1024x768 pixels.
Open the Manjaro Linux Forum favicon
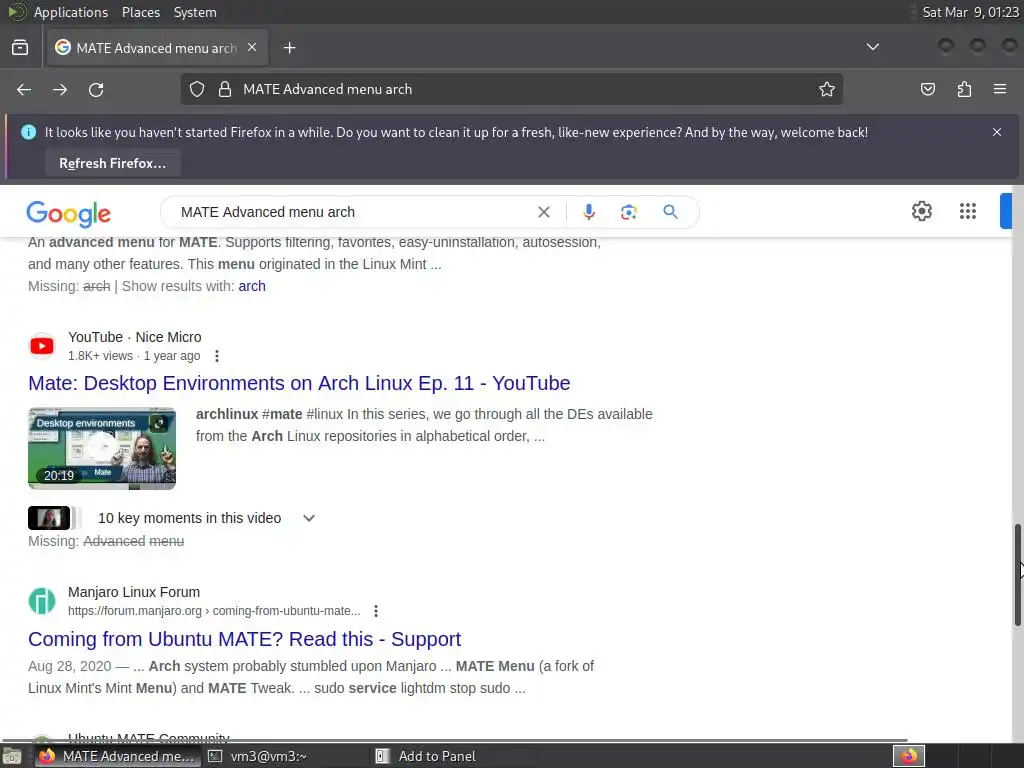pos(42,601)
